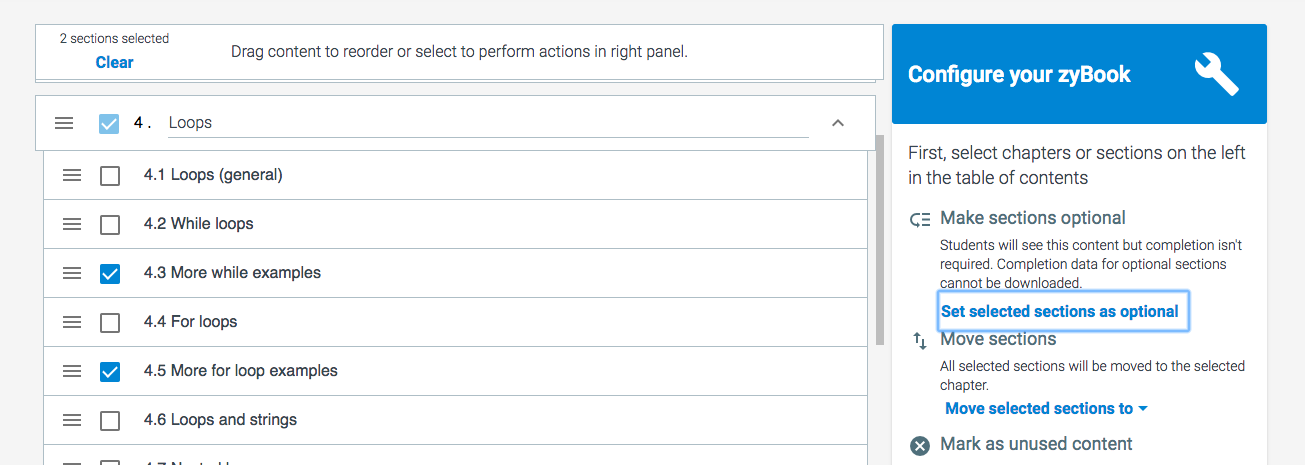1305x465 pixels.
Task: Check the 4.1 Loops (general) checkbox
Action: click(x=110, y=176)
